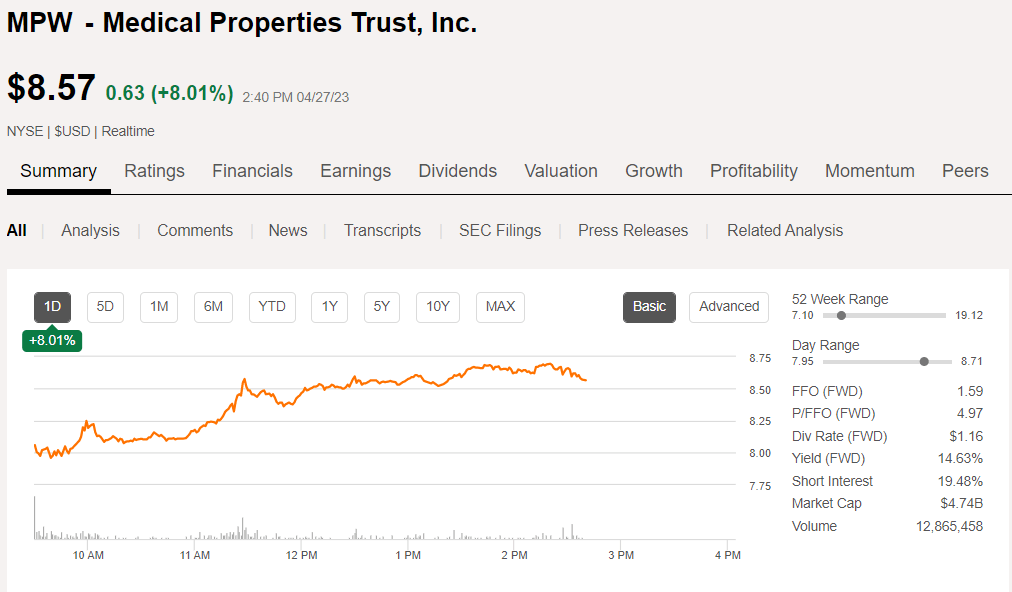Display the 10Y price history
This screenshot has width=1012, height=592.
438,307
